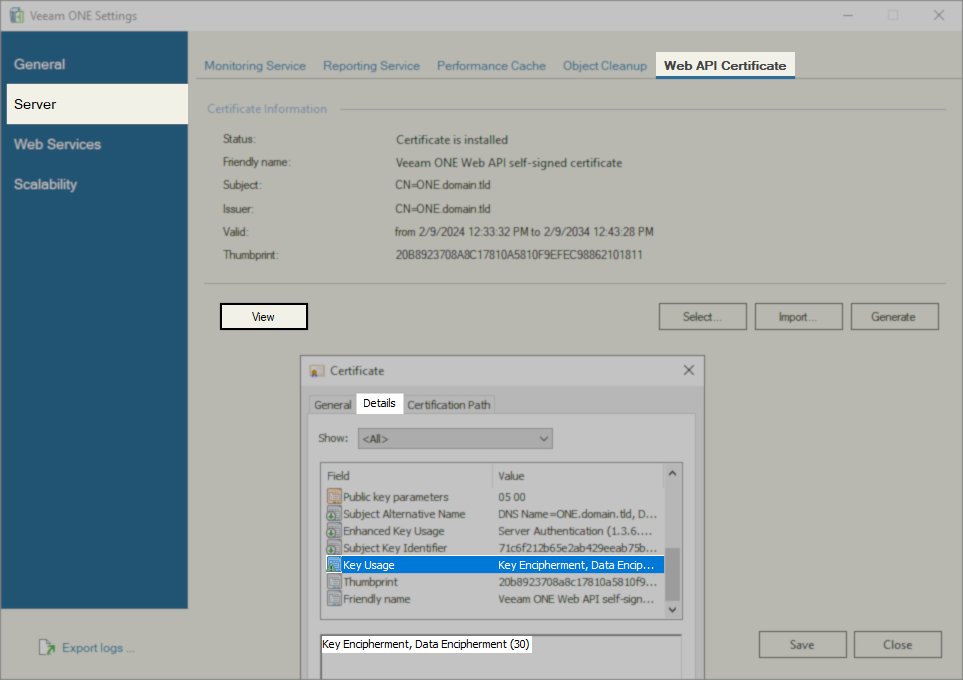The width and height of the screenshot is (963, 680).
Task: Select the Subject Alternative Name row
Action: pyautogui.click(x=495, y=514)
